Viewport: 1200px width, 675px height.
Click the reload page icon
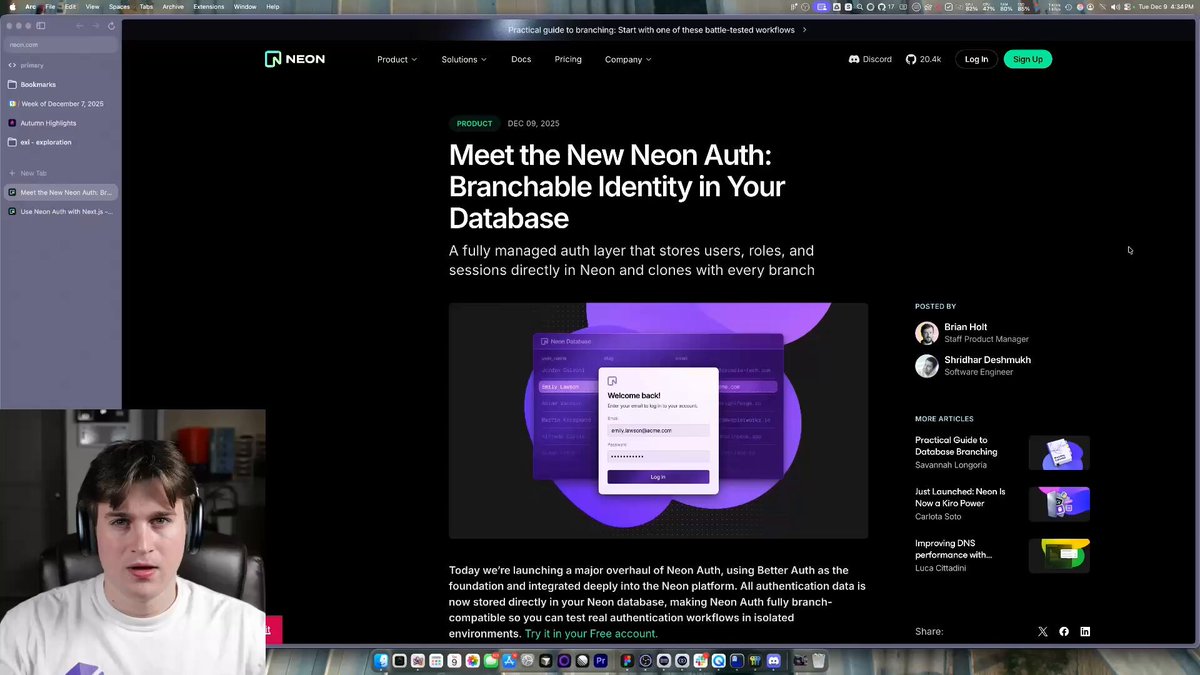click(111, 25)
